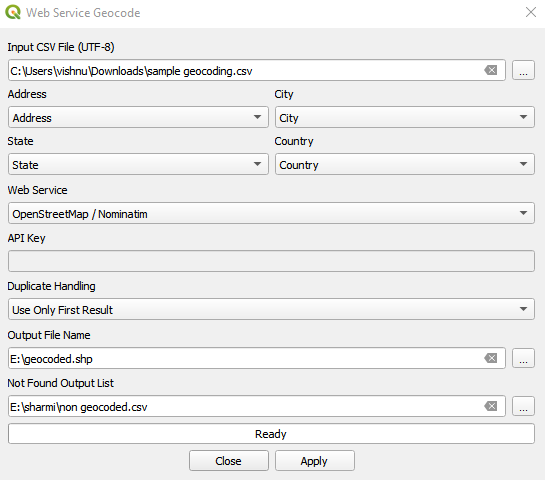
Task: Browse for the output shapefile location
Action: click(523, 358)
